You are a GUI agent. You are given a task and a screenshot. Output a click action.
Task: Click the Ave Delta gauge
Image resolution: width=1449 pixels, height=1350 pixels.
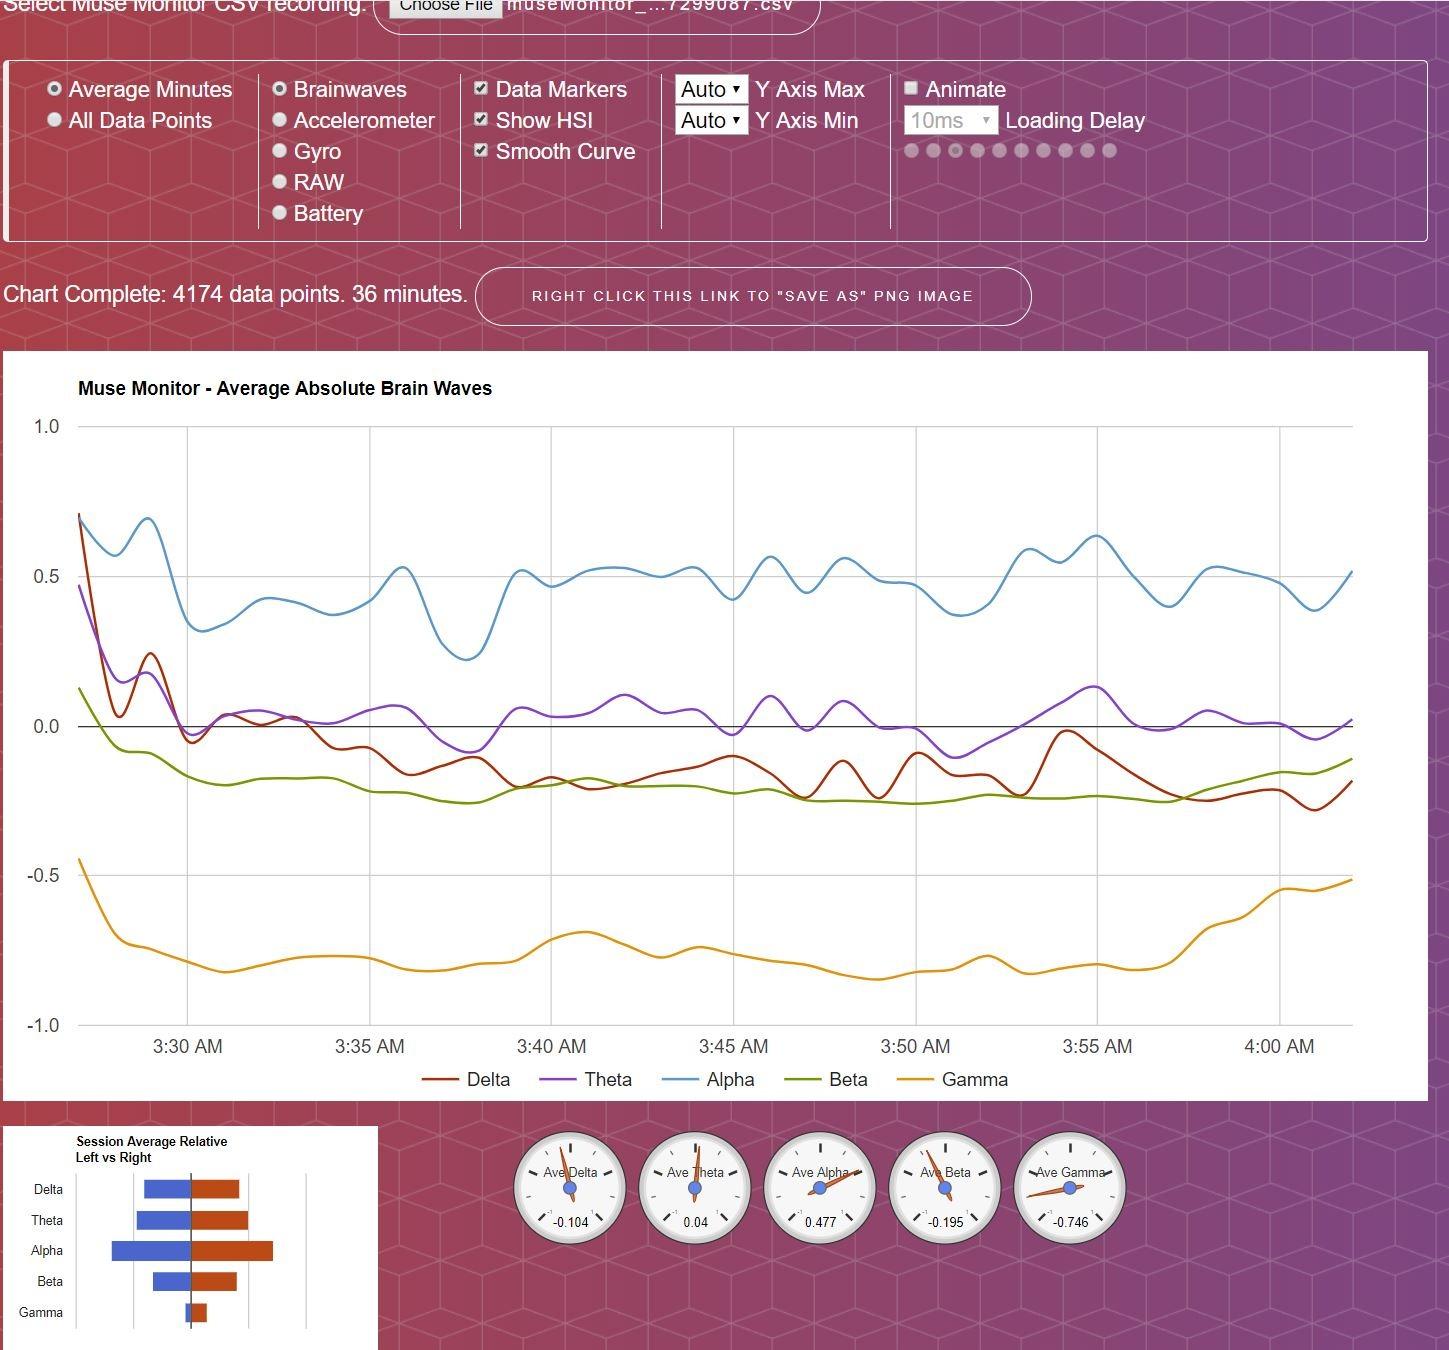(x=570, y=1188)
